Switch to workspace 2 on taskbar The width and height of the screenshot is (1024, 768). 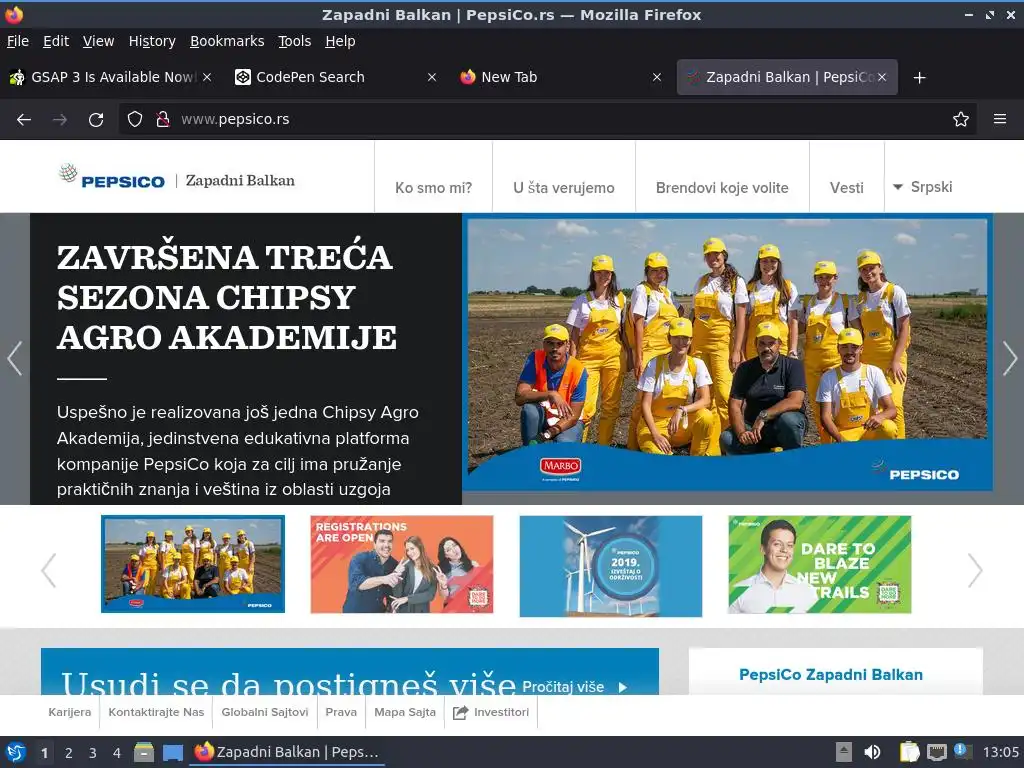pos(69,753)
